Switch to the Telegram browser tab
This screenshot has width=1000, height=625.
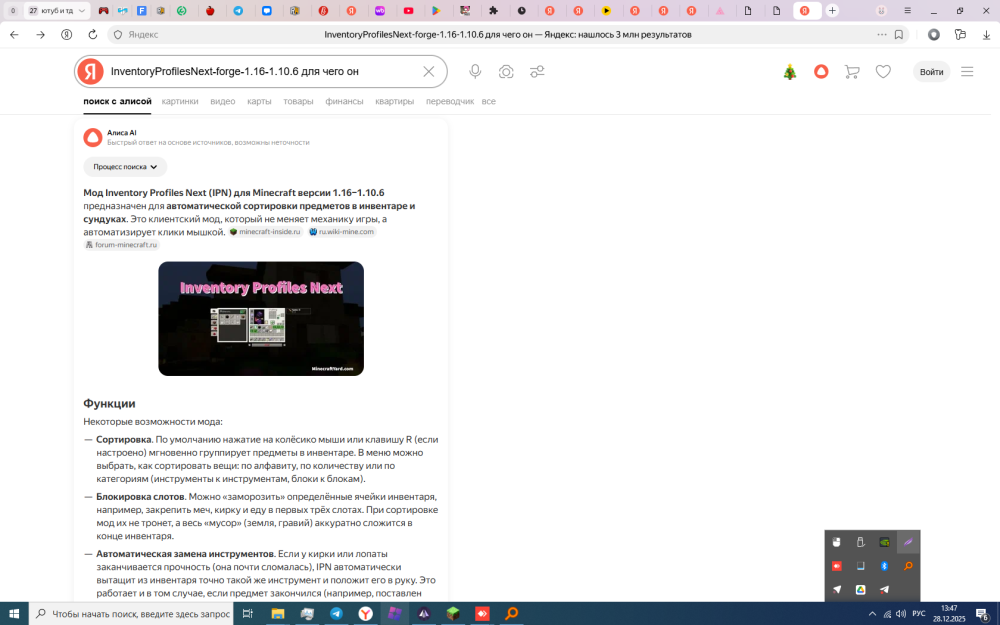pyautogui.click(x=239, y=11)
